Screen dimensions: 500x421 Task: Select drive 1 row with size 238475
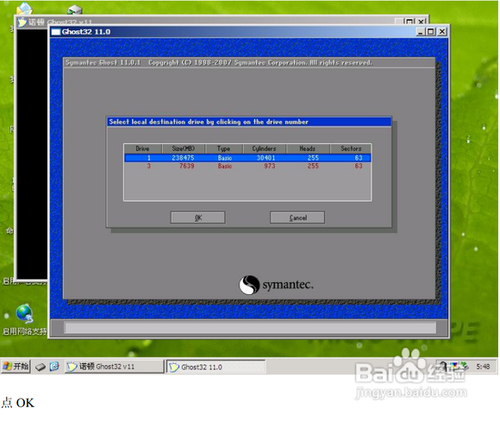[x=247, y=158]
